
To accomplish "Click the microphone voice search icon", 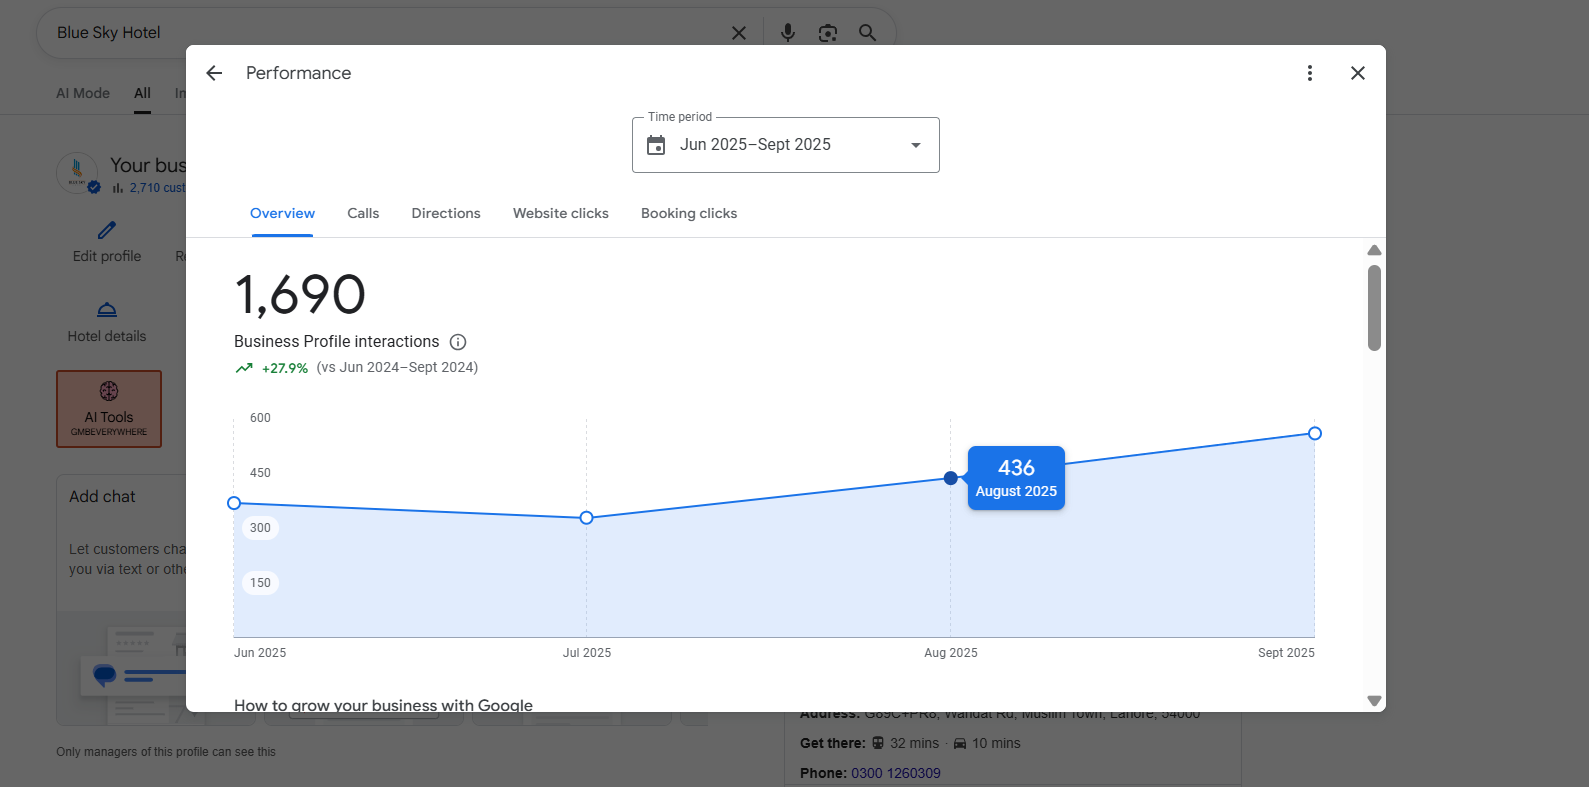I will 788,33.
